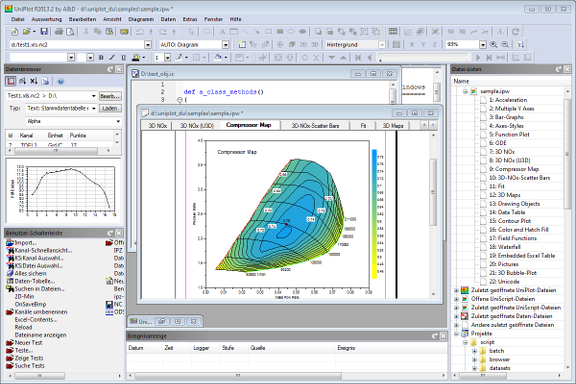
Task: Select the pointer arrow tool
Action: (x=191, y=32)
